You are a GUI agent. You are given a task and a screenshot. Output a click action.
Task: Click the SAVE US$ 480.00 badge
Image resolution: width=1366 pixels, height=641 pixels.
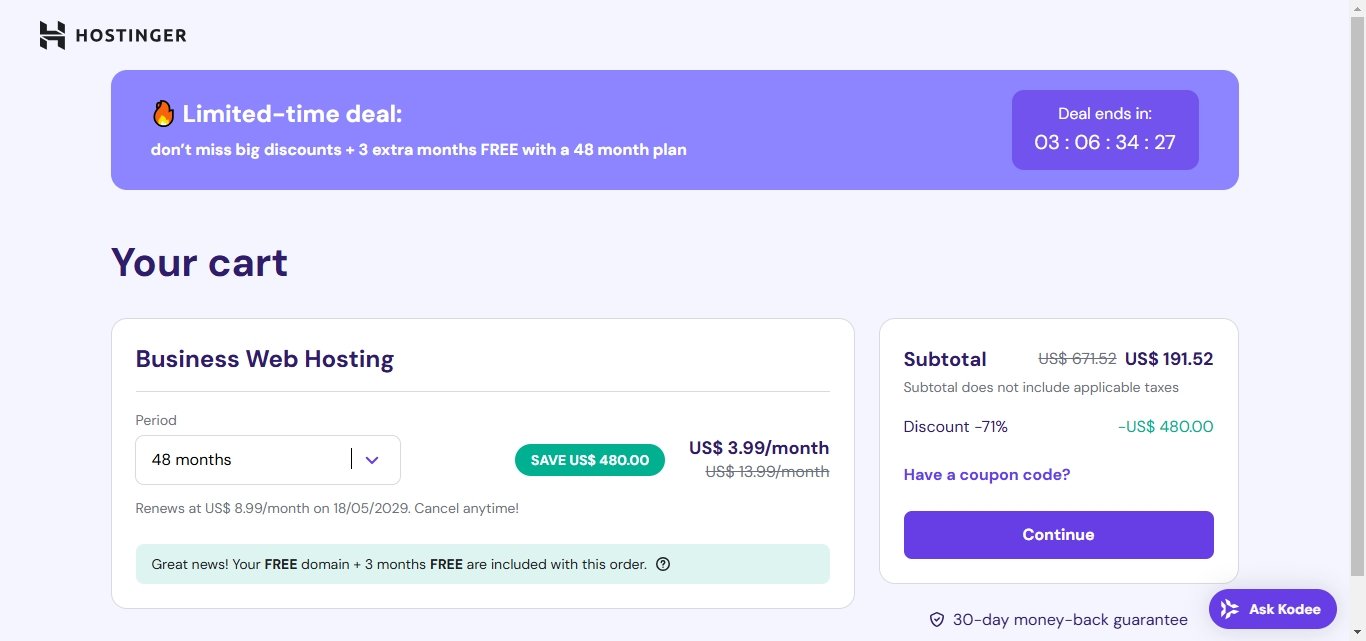[590, 460]
